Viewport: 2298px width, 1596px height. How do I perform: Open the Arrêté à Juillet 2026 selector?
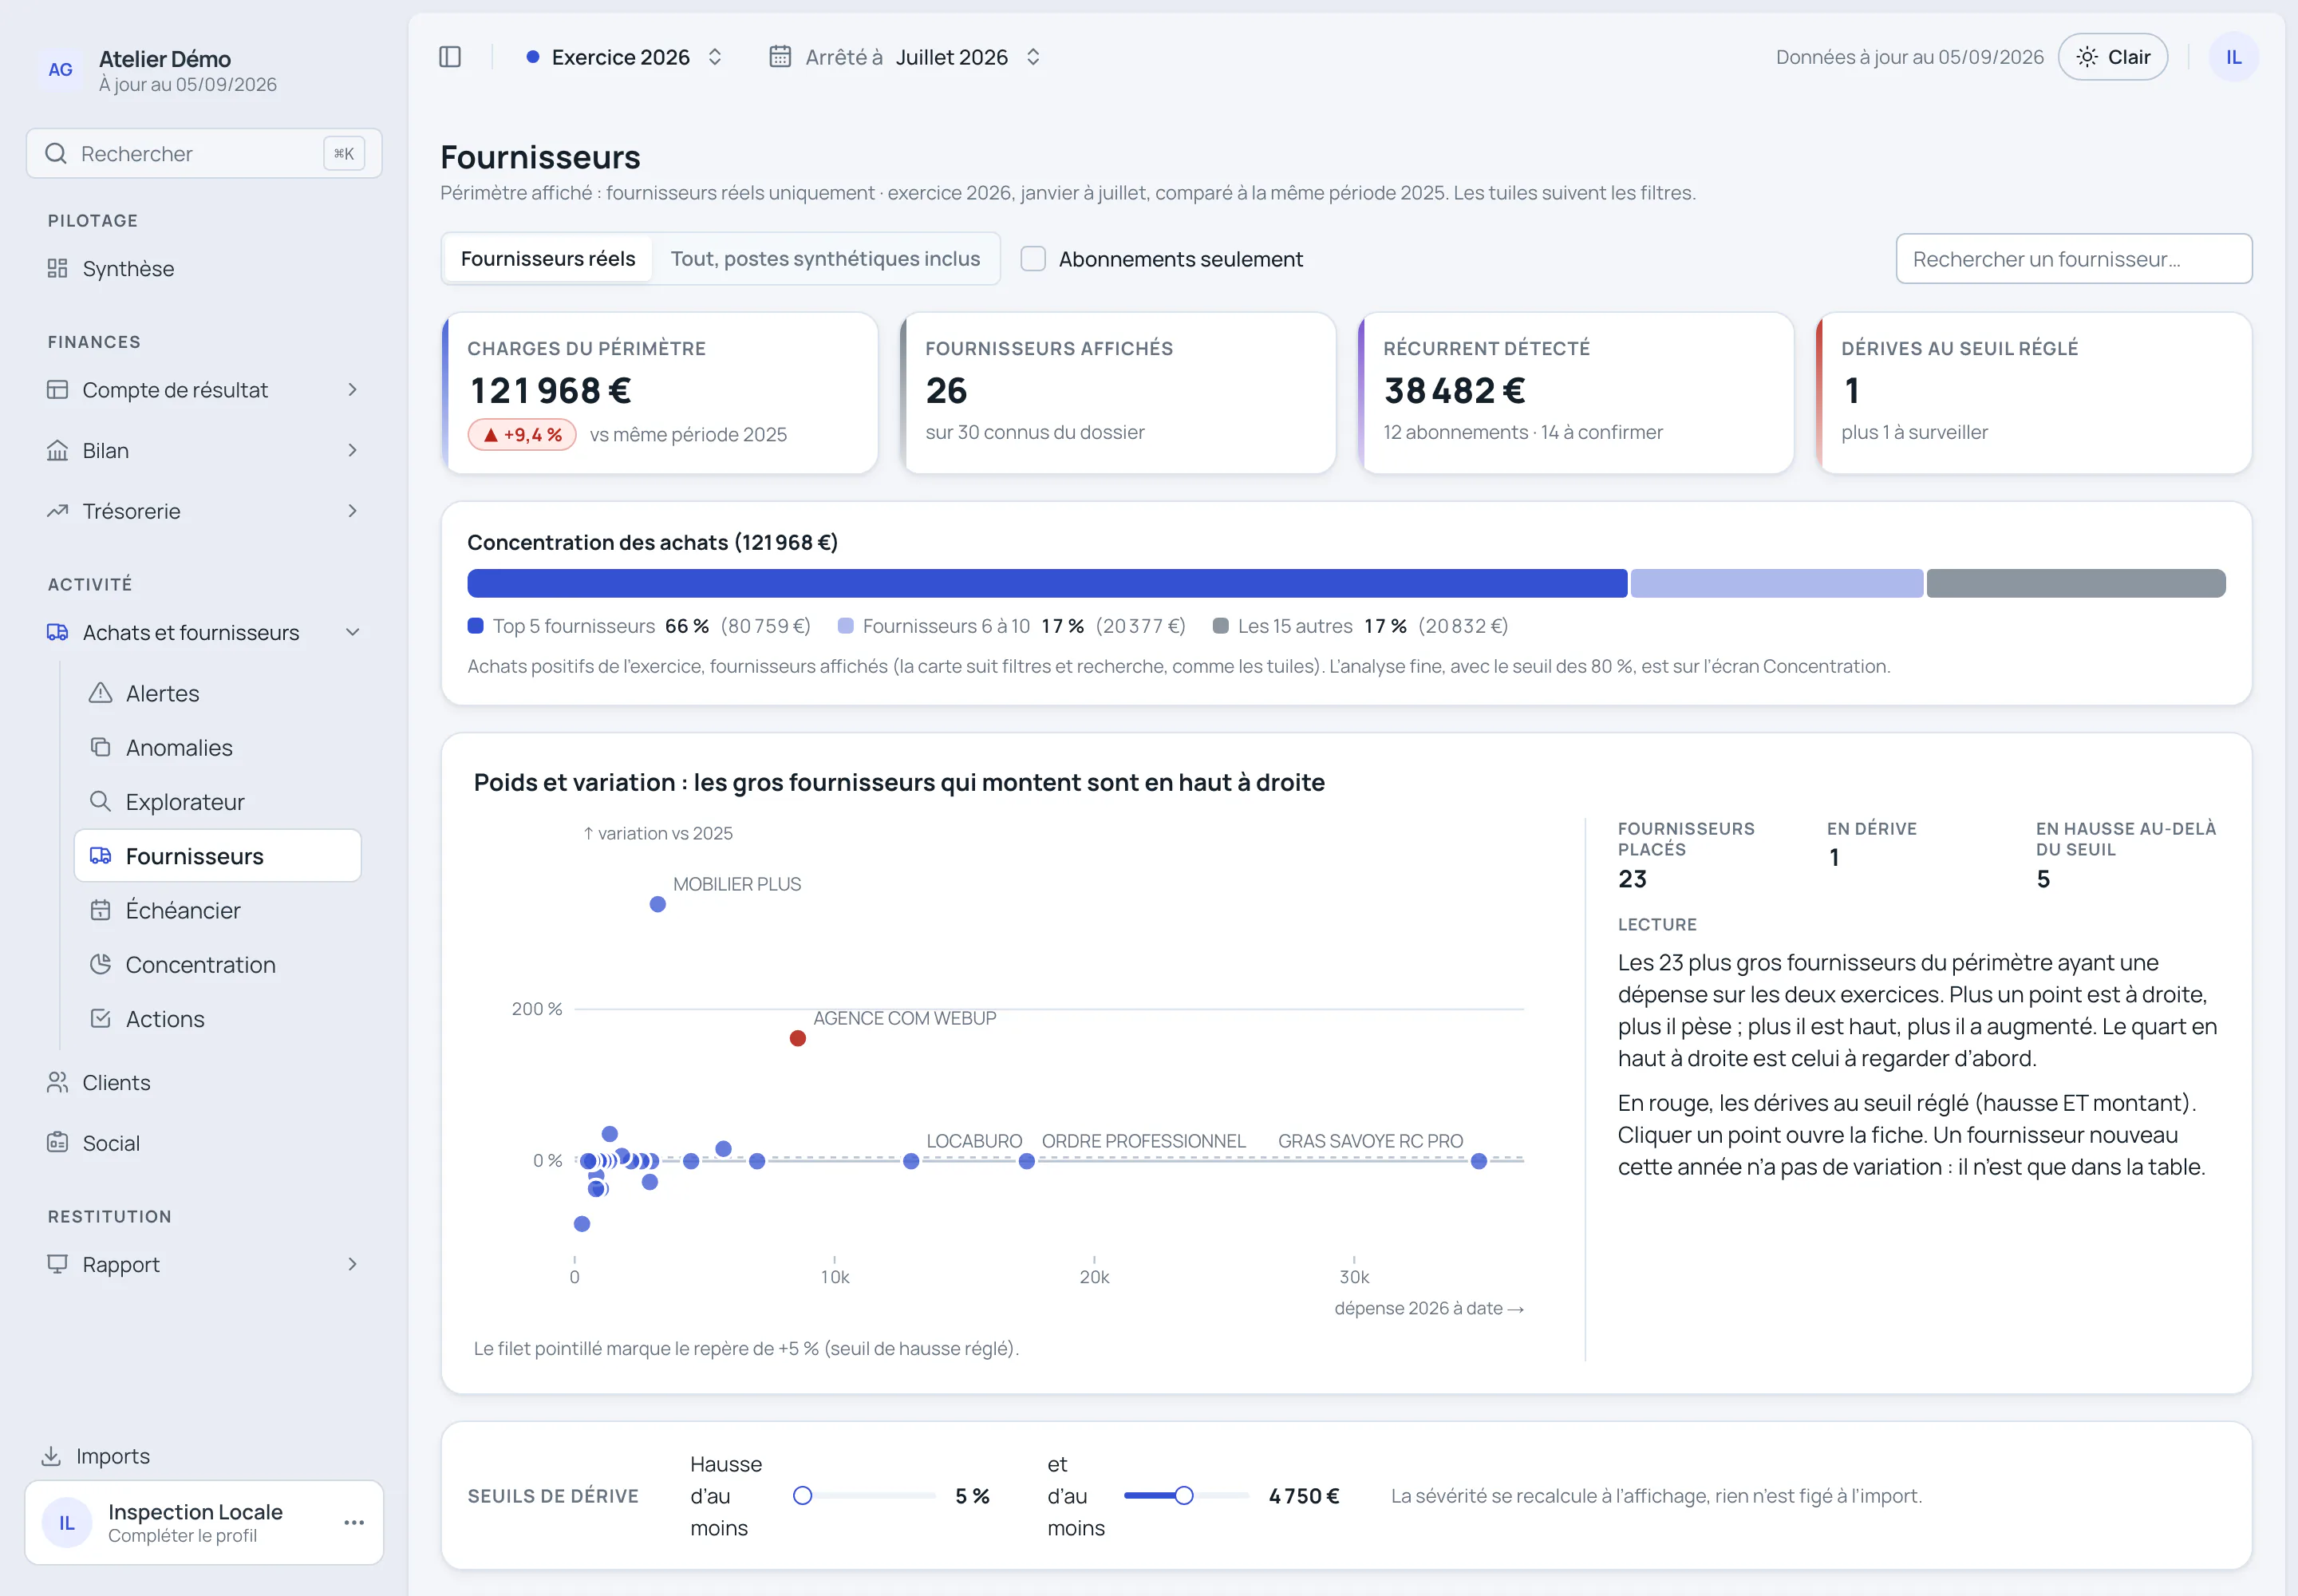click(x=906, y=57)
